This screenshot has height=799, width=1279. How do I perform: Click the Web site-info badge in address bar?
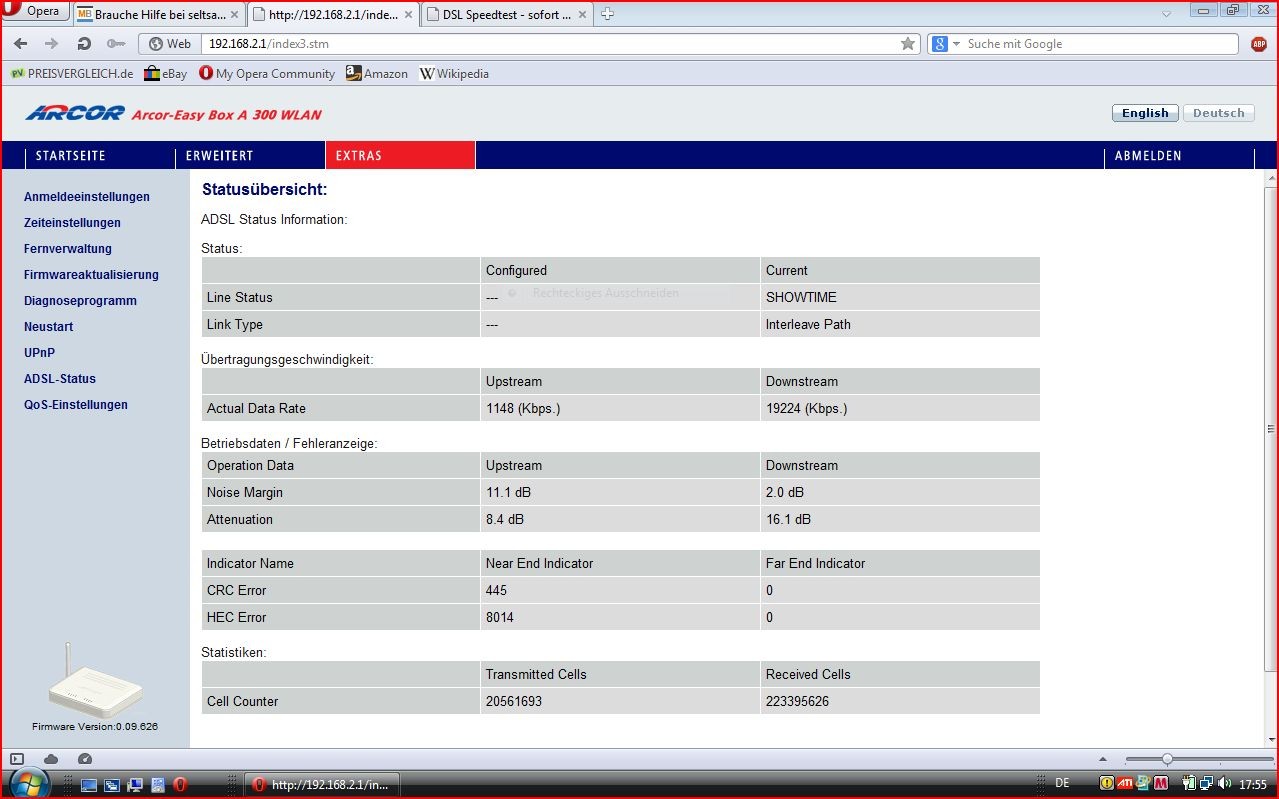pos(170,44)
